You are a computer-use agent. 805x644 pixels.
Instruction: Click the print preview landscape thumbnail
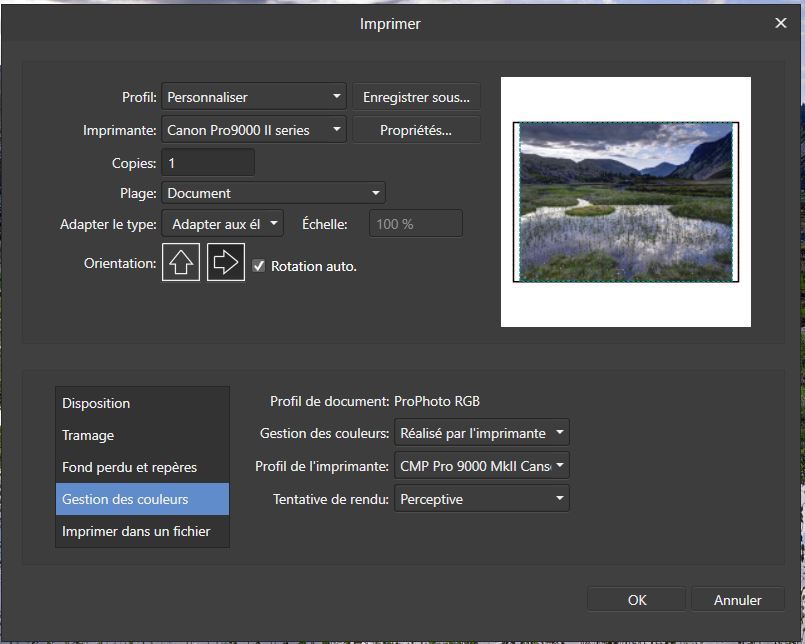coord(626,202)
